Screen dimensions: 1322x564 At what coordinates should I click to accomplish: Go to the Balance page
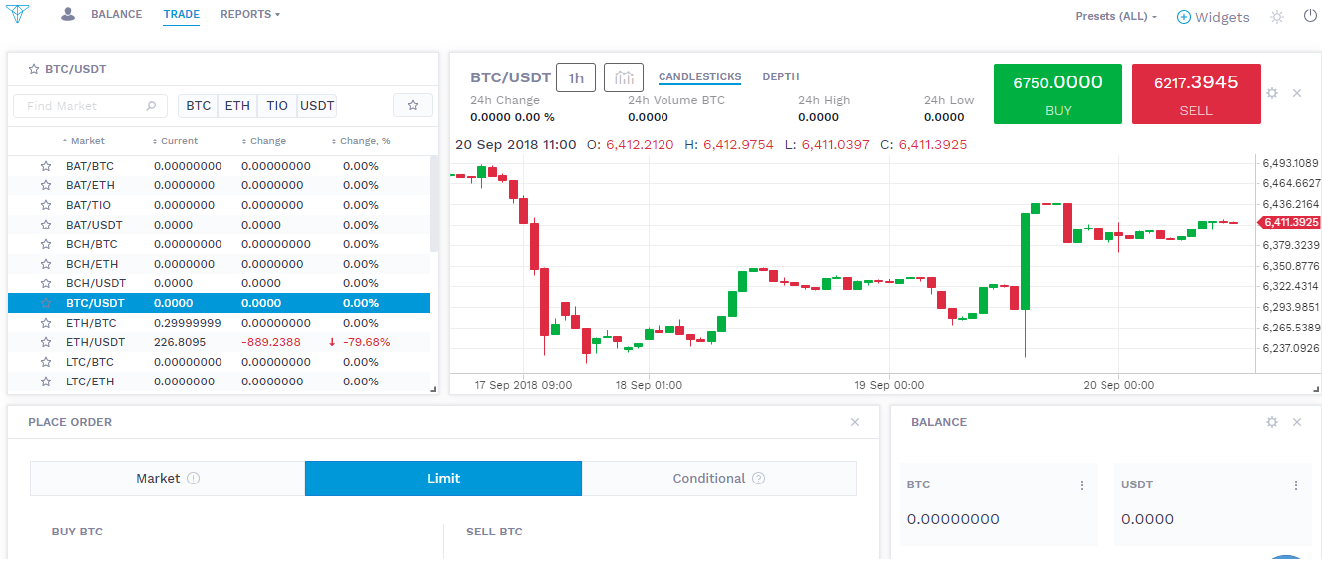pos(116,15)
